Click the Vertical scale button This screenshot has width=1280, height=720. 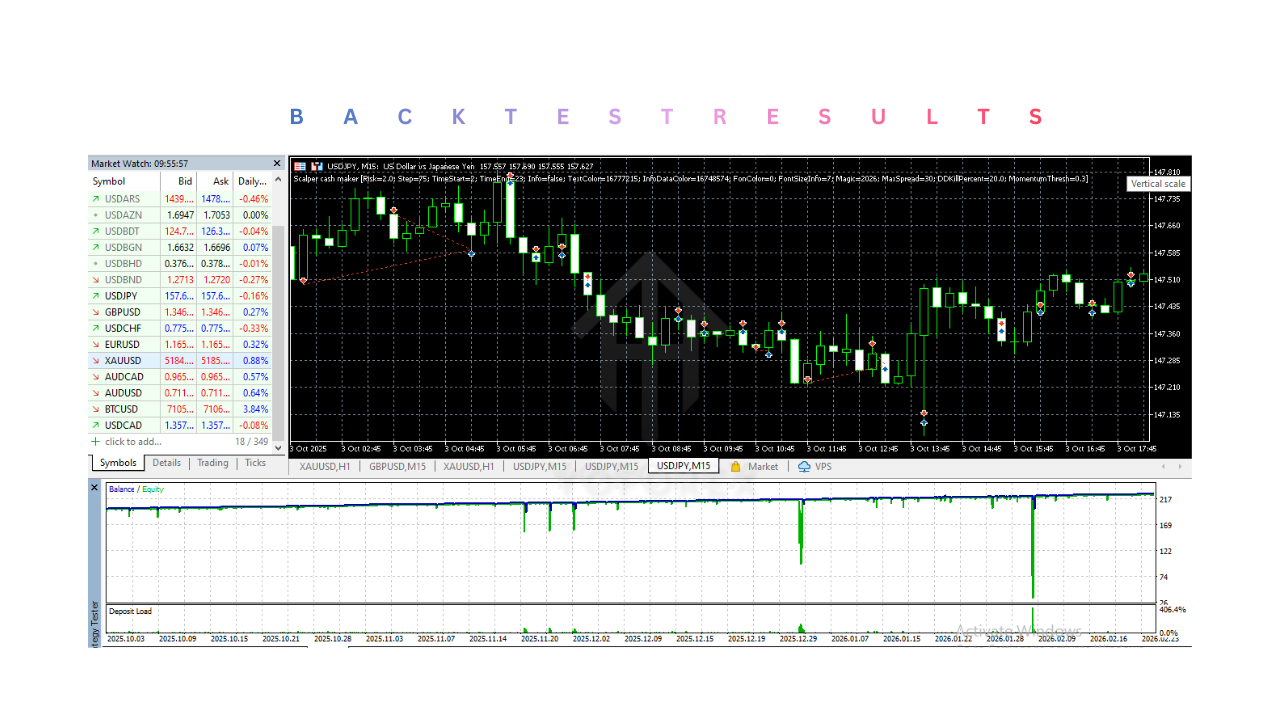pos(1157,183)
